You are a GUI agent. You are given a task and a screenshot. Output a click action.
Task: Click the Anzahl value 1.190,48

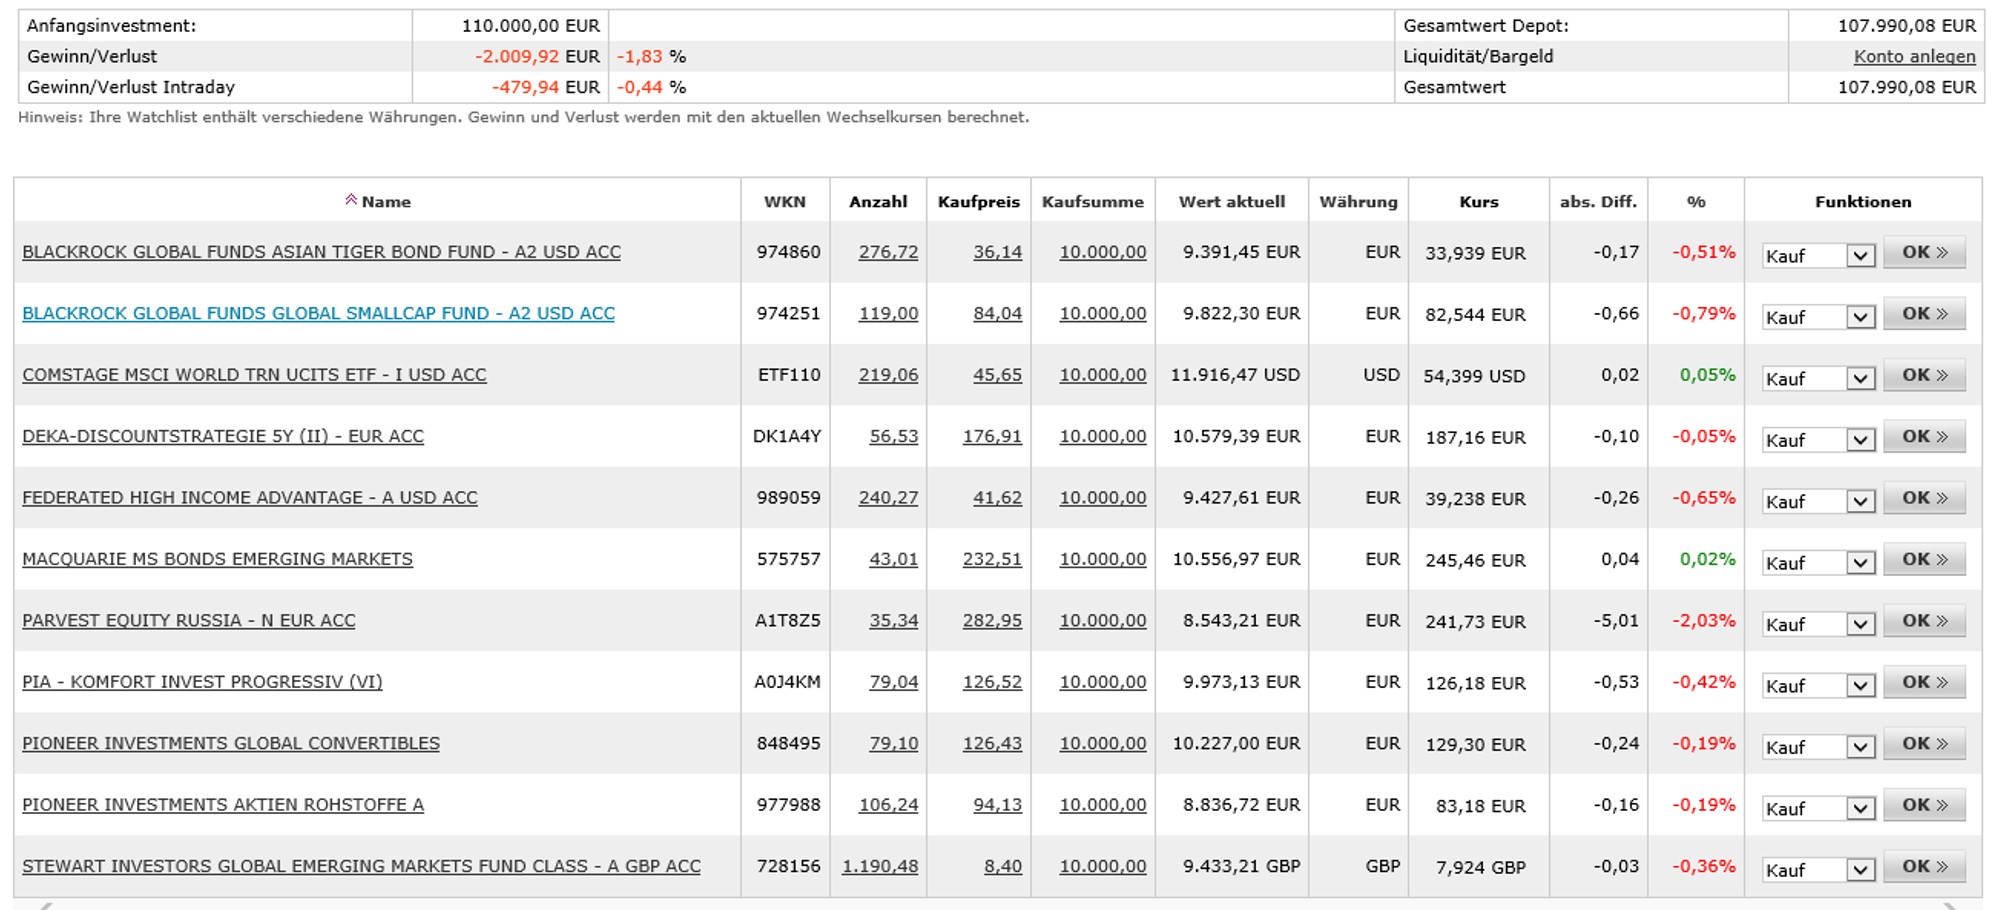pyautogui.click(x=879, y=867)
